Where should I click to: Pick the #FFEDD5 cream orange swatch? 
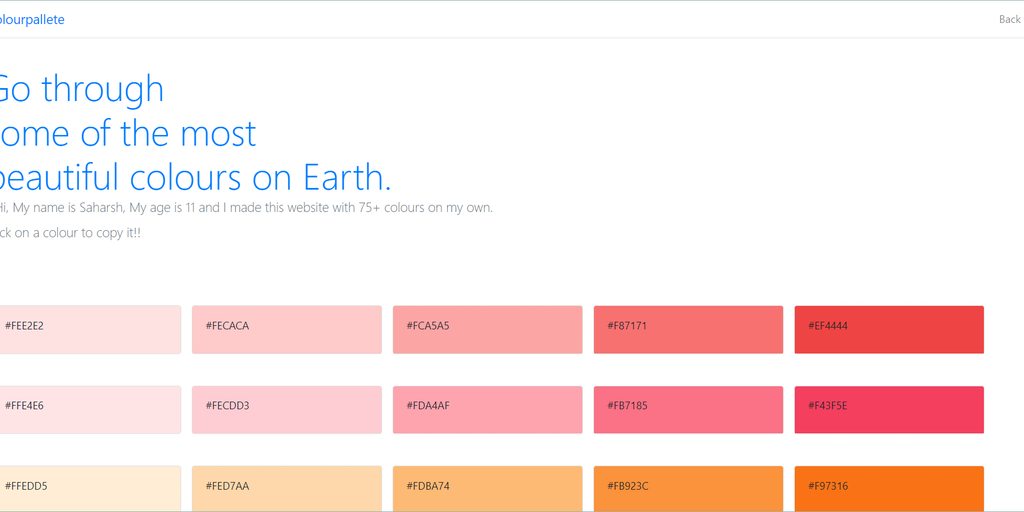[90, 488]
